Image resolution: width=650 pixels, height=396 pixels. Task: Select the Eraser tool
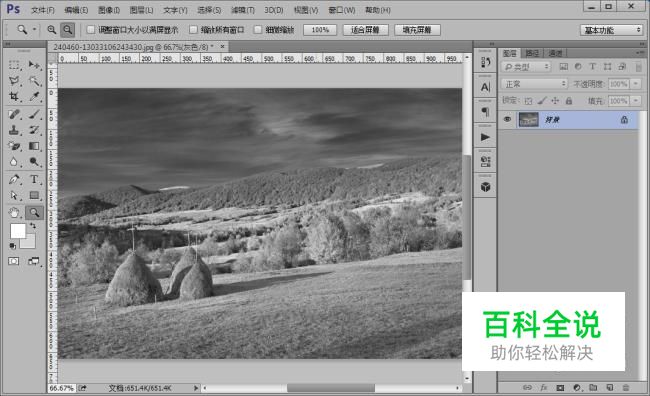[x=14, y=146]
